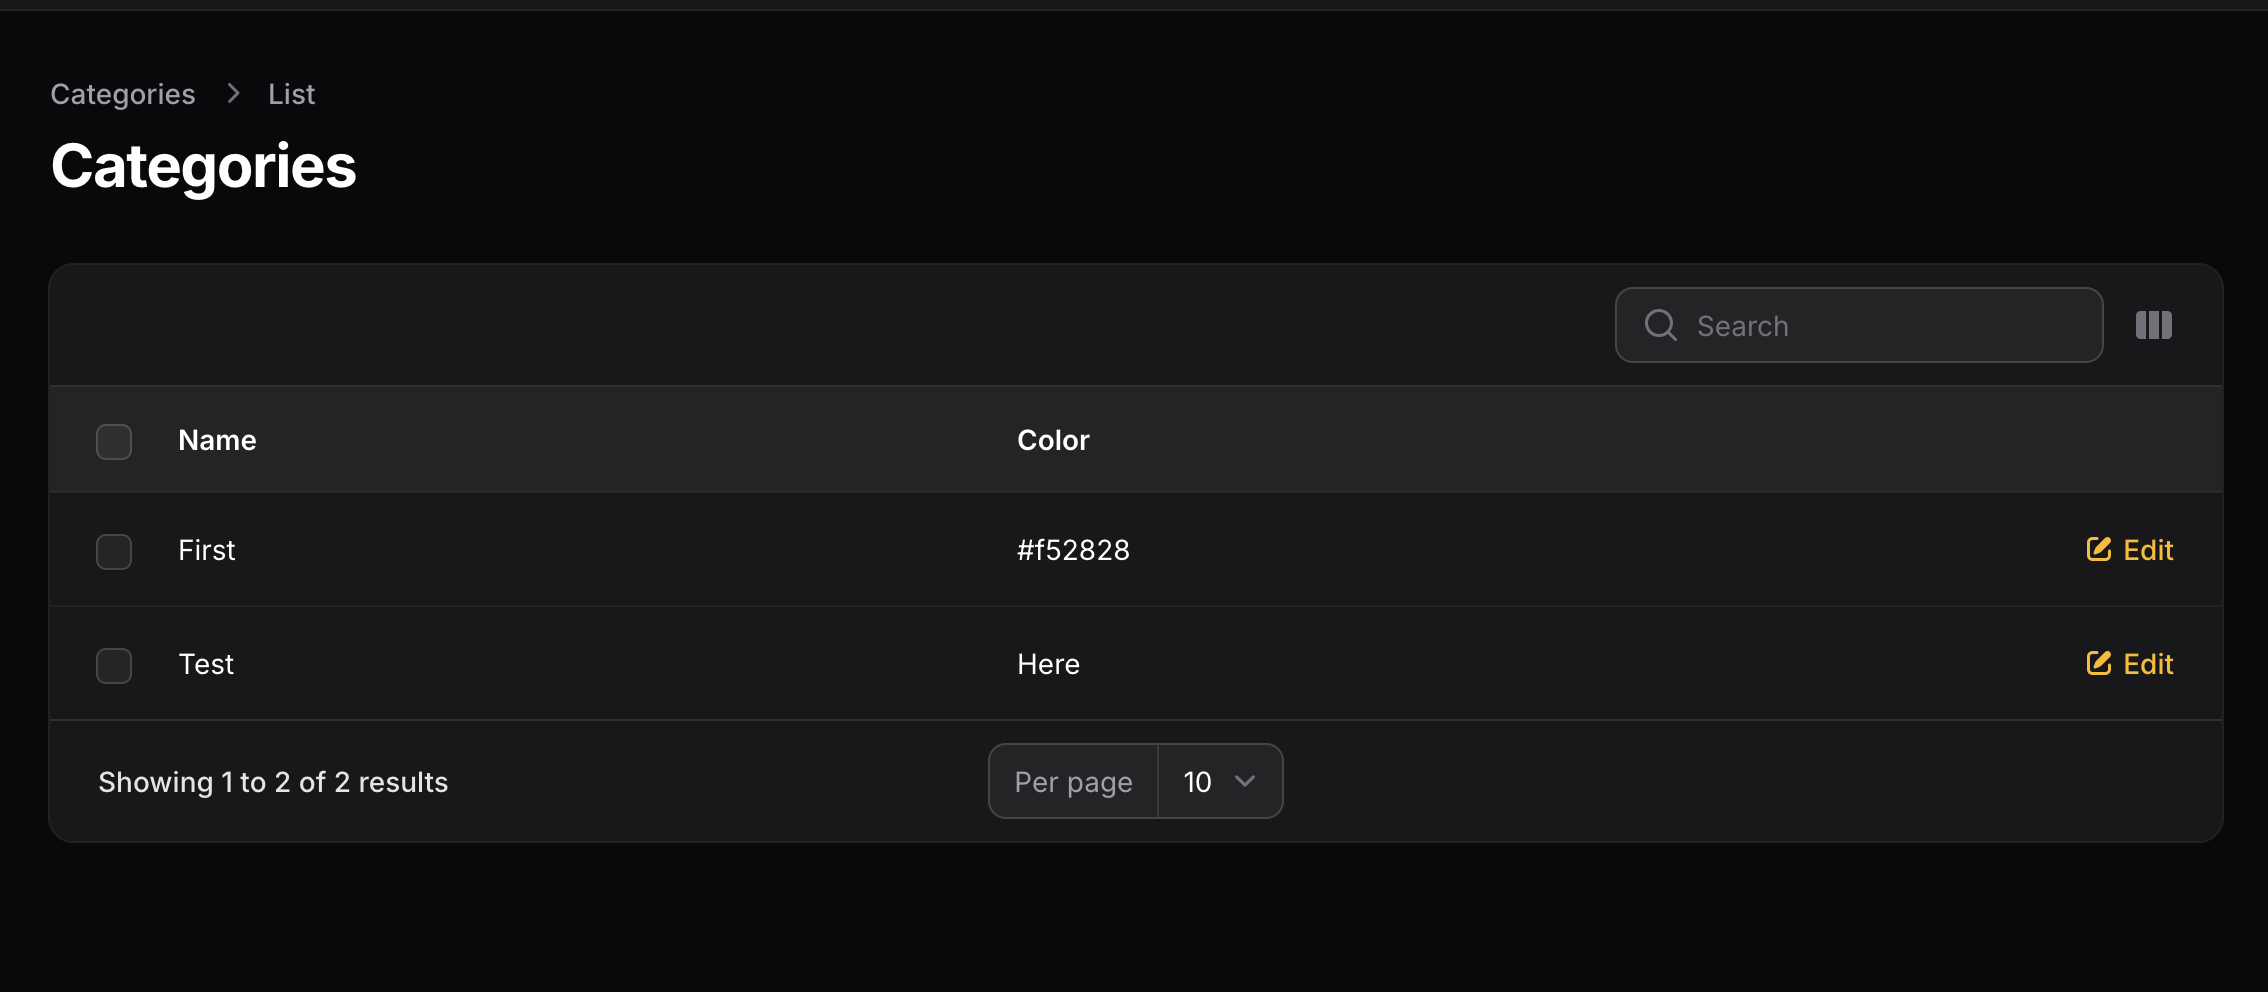
Task: Click the breadcrumb chevron separator
Action: tap(233, 93)
